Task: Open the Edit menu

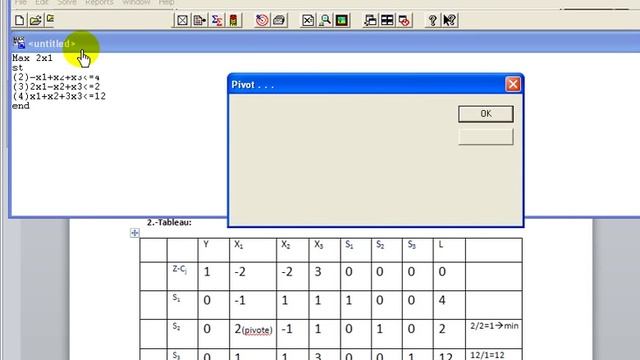Action: pos(42,2)
